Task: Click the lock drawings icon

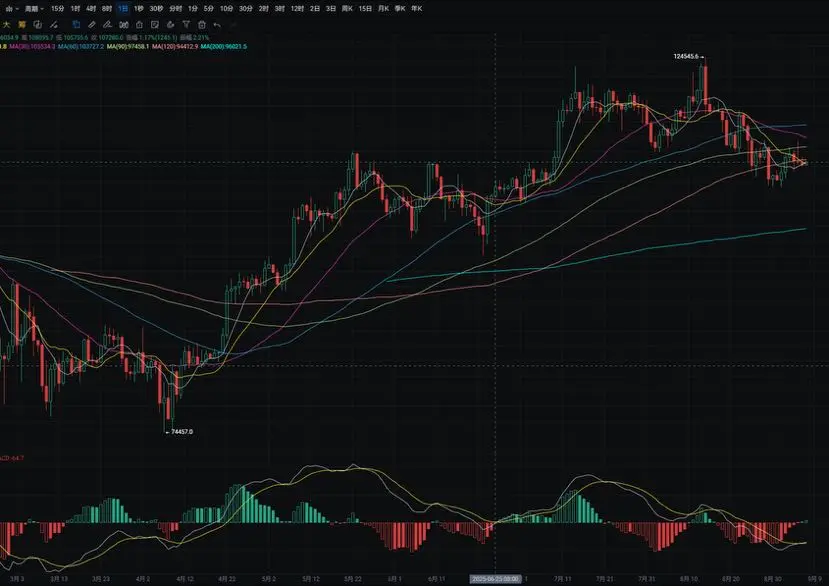Action: (139, 24)
